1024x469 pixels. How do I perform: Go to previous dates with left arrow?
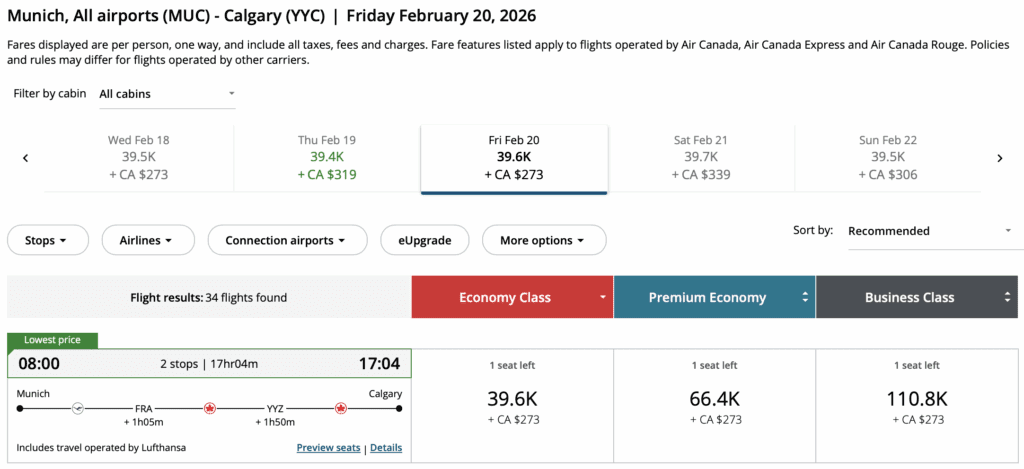25,158
